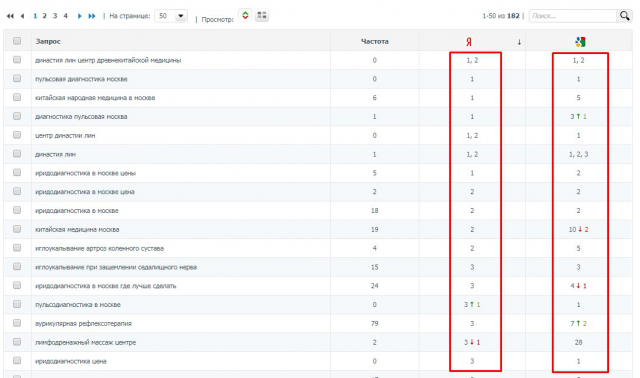The width and height of the screenshot is (640, 378).
Task: Sort by the Yandex column icon
Action: coord(469,42)
